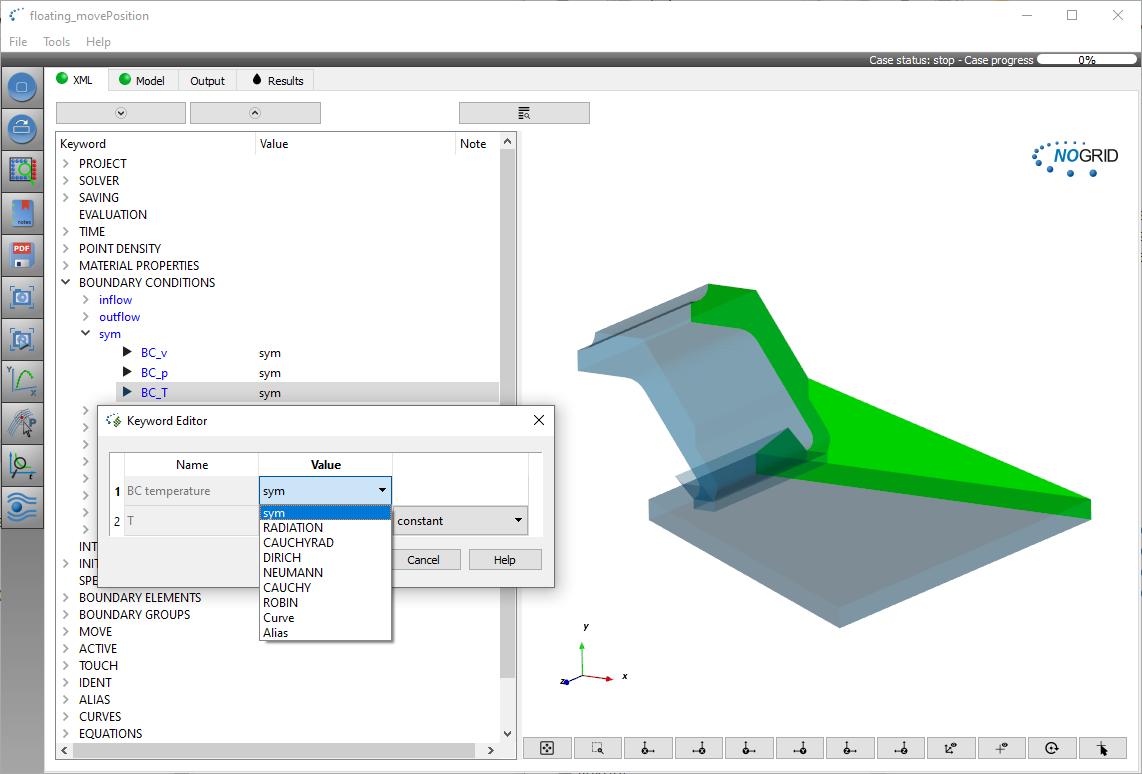Image resolution: width=1142 pixels, height=774 pixels.
Task: Click the zoom-to-region view button
Action: point(598,748)
